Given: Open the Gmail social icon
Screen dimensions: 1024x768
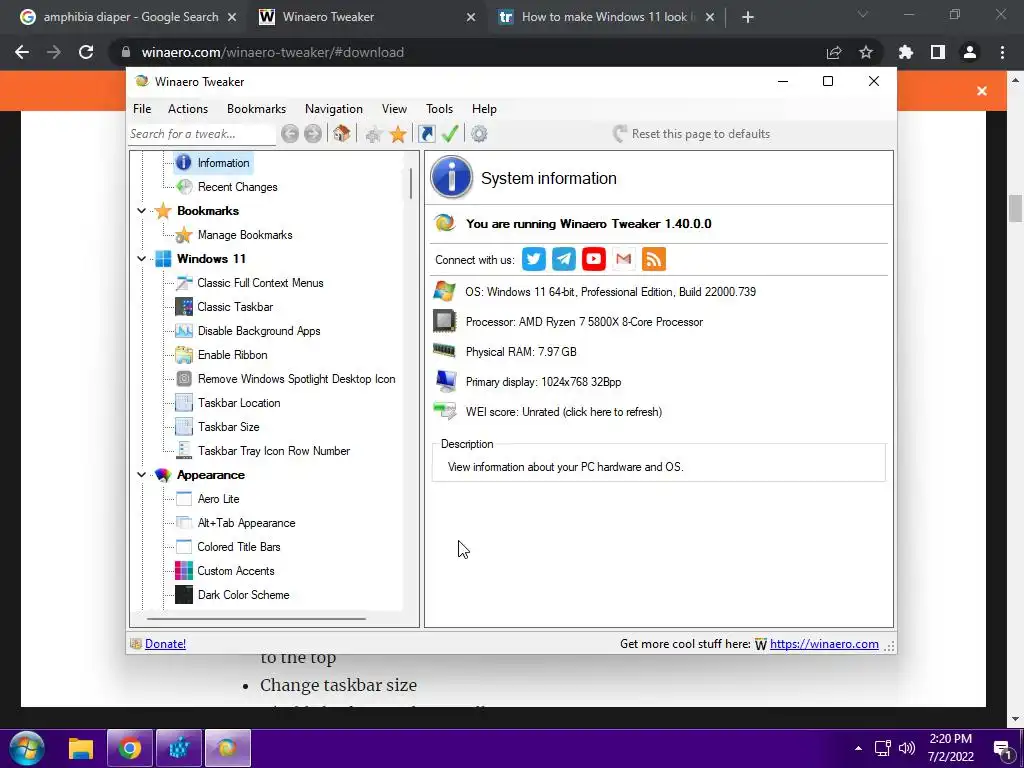Looking at the screenshot, I should (624, 259).
